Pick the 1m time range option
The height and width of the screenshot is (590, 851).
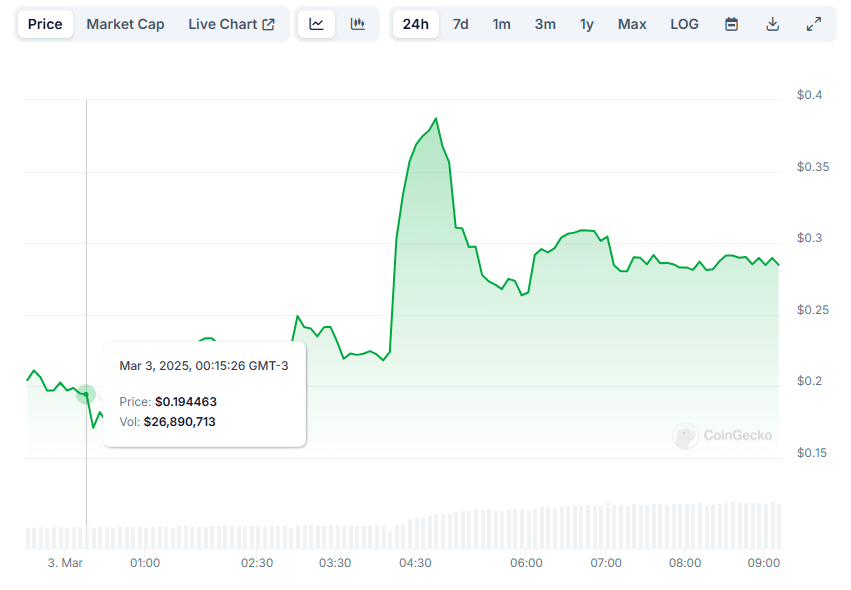502,23
